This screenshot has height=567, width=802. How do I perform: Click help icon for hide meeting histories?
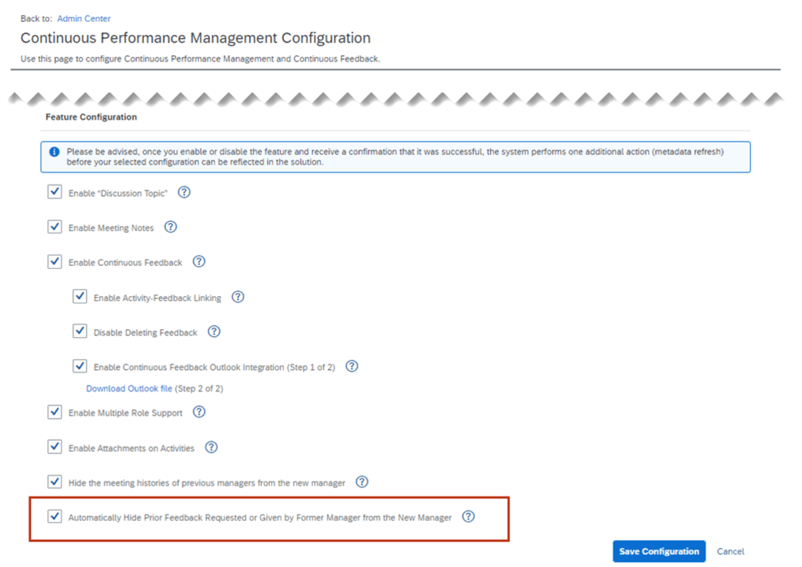tap(362, 482)
